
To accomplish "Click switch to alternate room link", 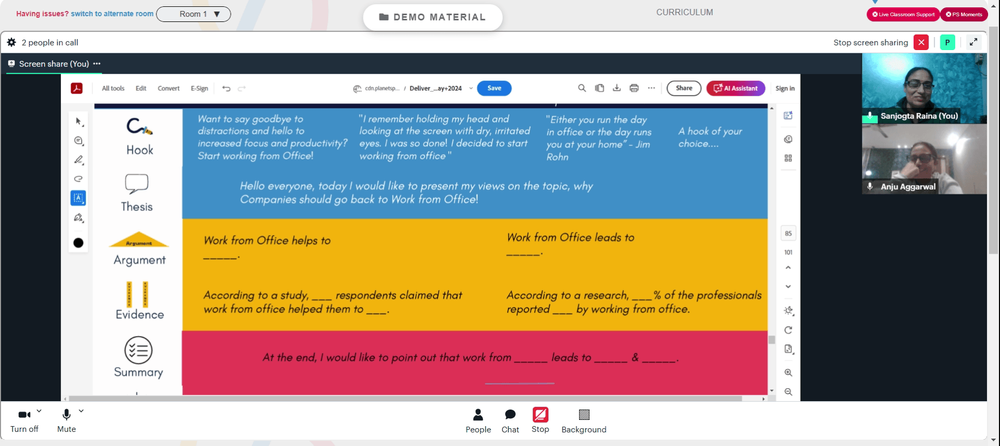I will tap(112, 13).
